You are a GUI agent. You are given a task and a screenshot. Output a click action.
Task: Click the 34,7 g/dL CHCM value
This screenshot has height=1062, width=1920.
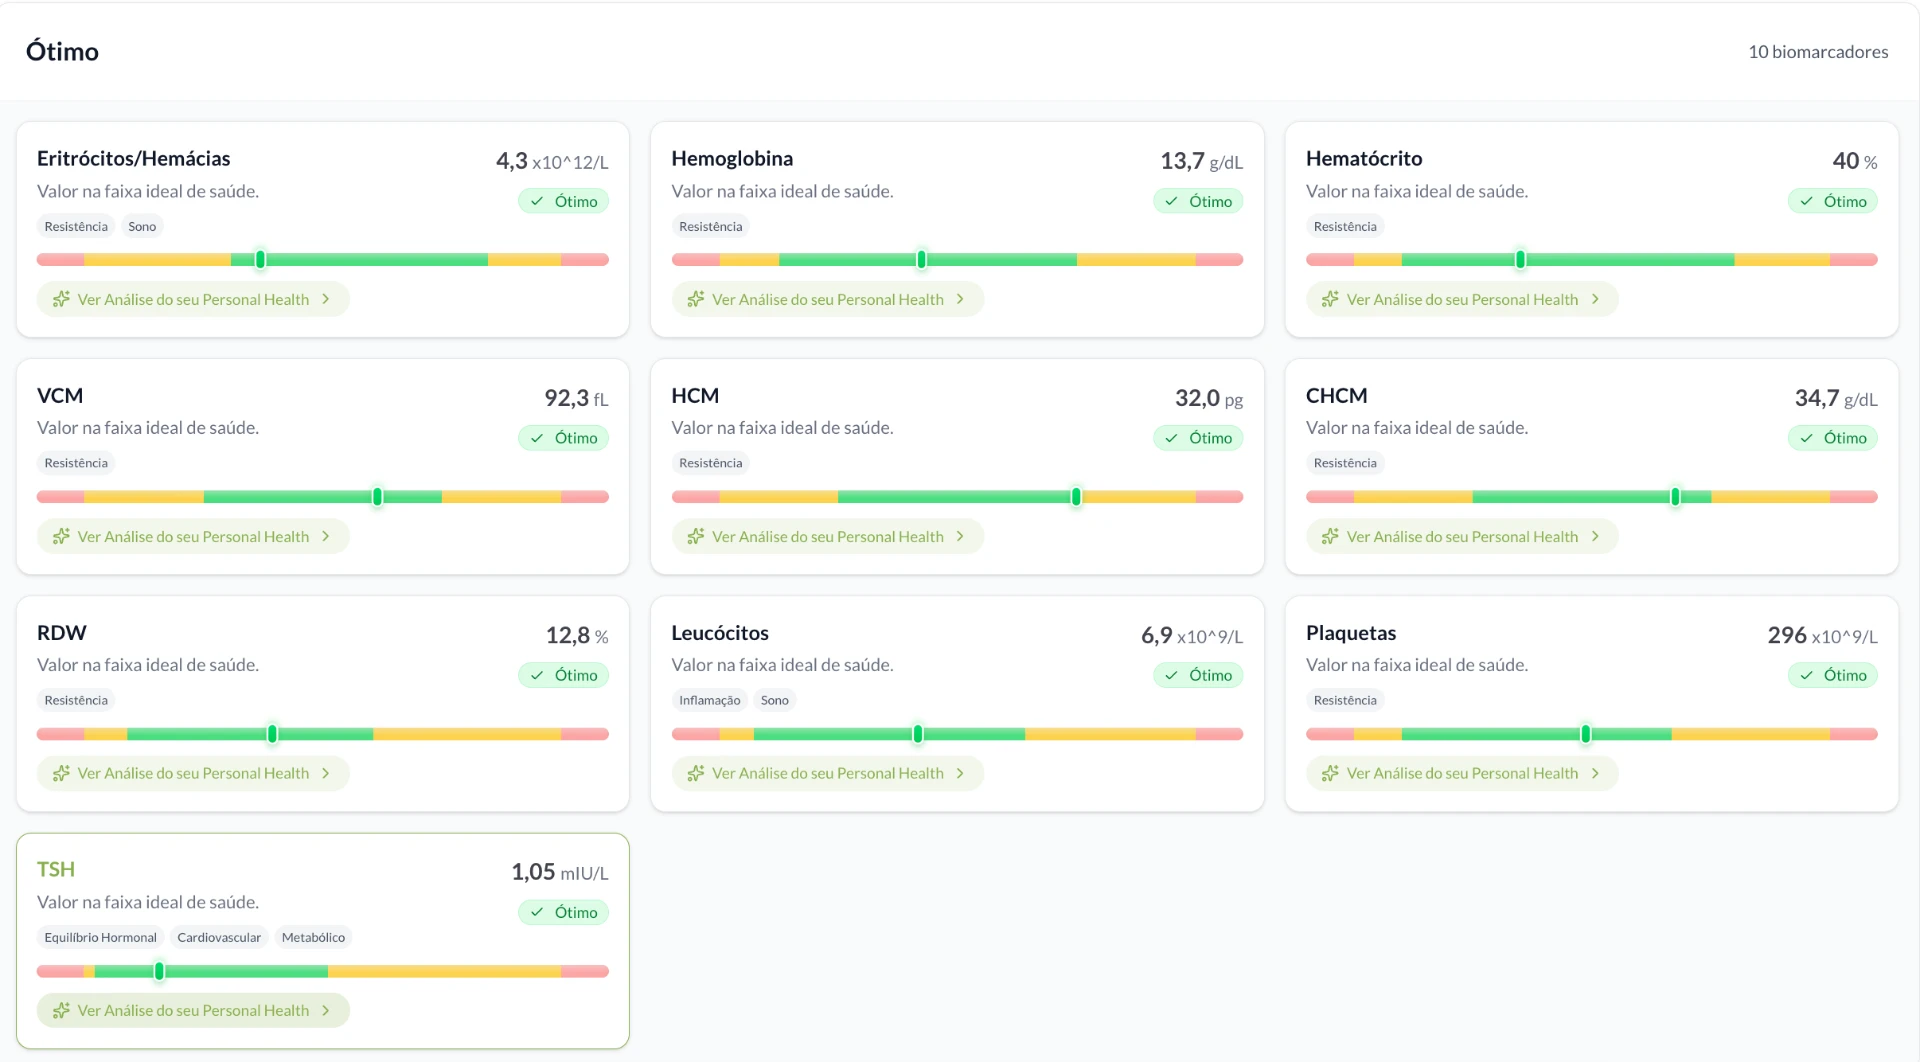pos(1836,398)
